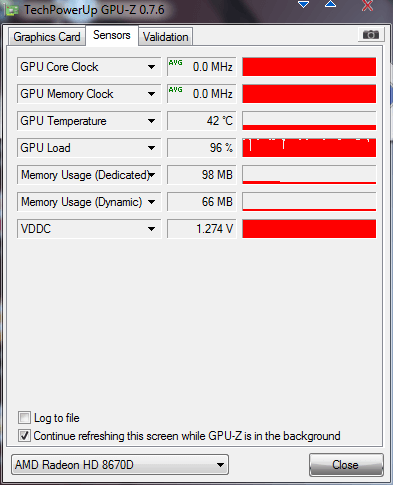Click the blue up arrow in title bar
Image resolution: width=393 pixels, height=485 pixels.
click(x=330, y=4)
